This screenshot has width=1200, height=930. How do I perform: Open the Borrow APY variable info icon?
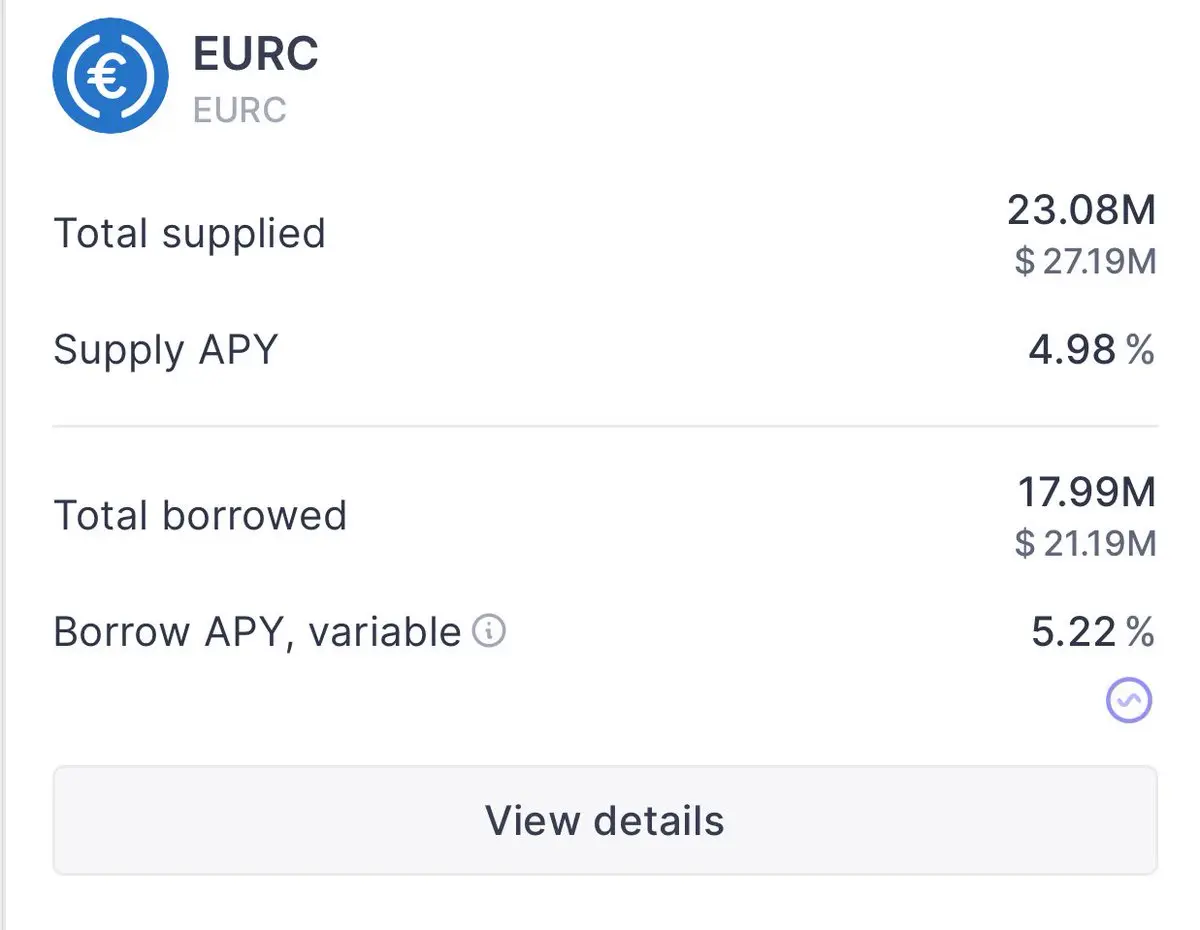pos(489,631)
